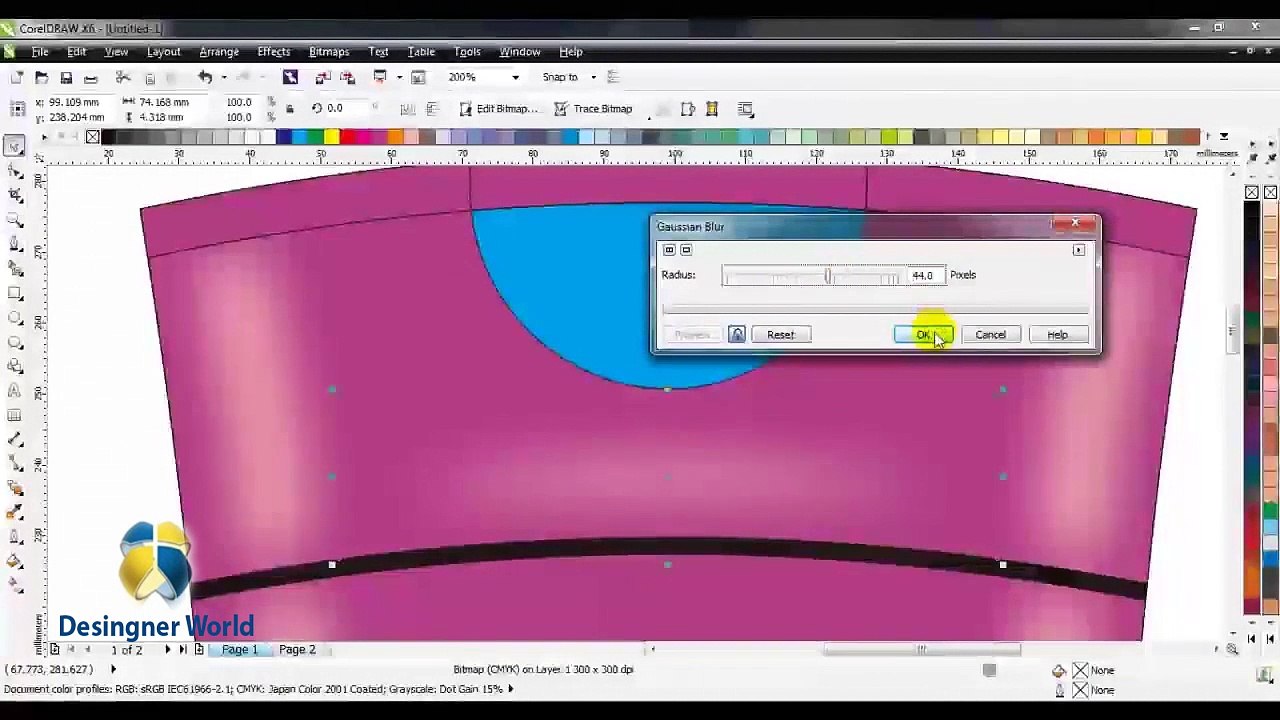Open the Effects menu
1280x720 pixels.
click(x=273, y=51)
